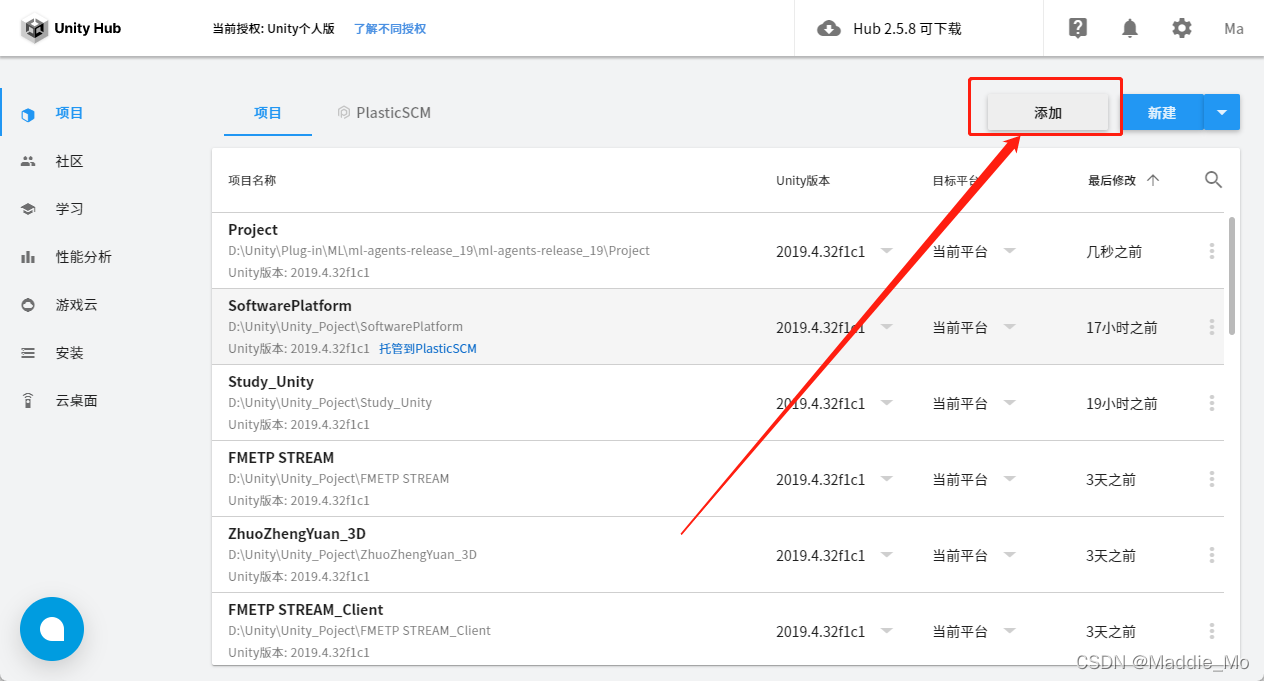This screenshot has width=1264, height=681.
Task: Open Unity version dropdown for SoftwarePlatform
Action: point(887,327)
